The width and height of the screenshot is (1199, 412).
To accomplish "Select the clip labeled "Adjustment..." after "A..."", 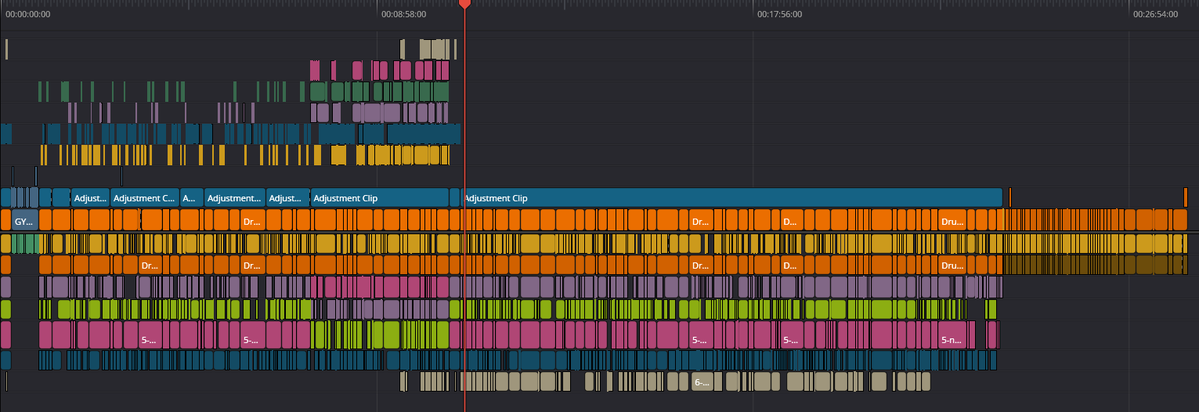I will tap(235, 198).
